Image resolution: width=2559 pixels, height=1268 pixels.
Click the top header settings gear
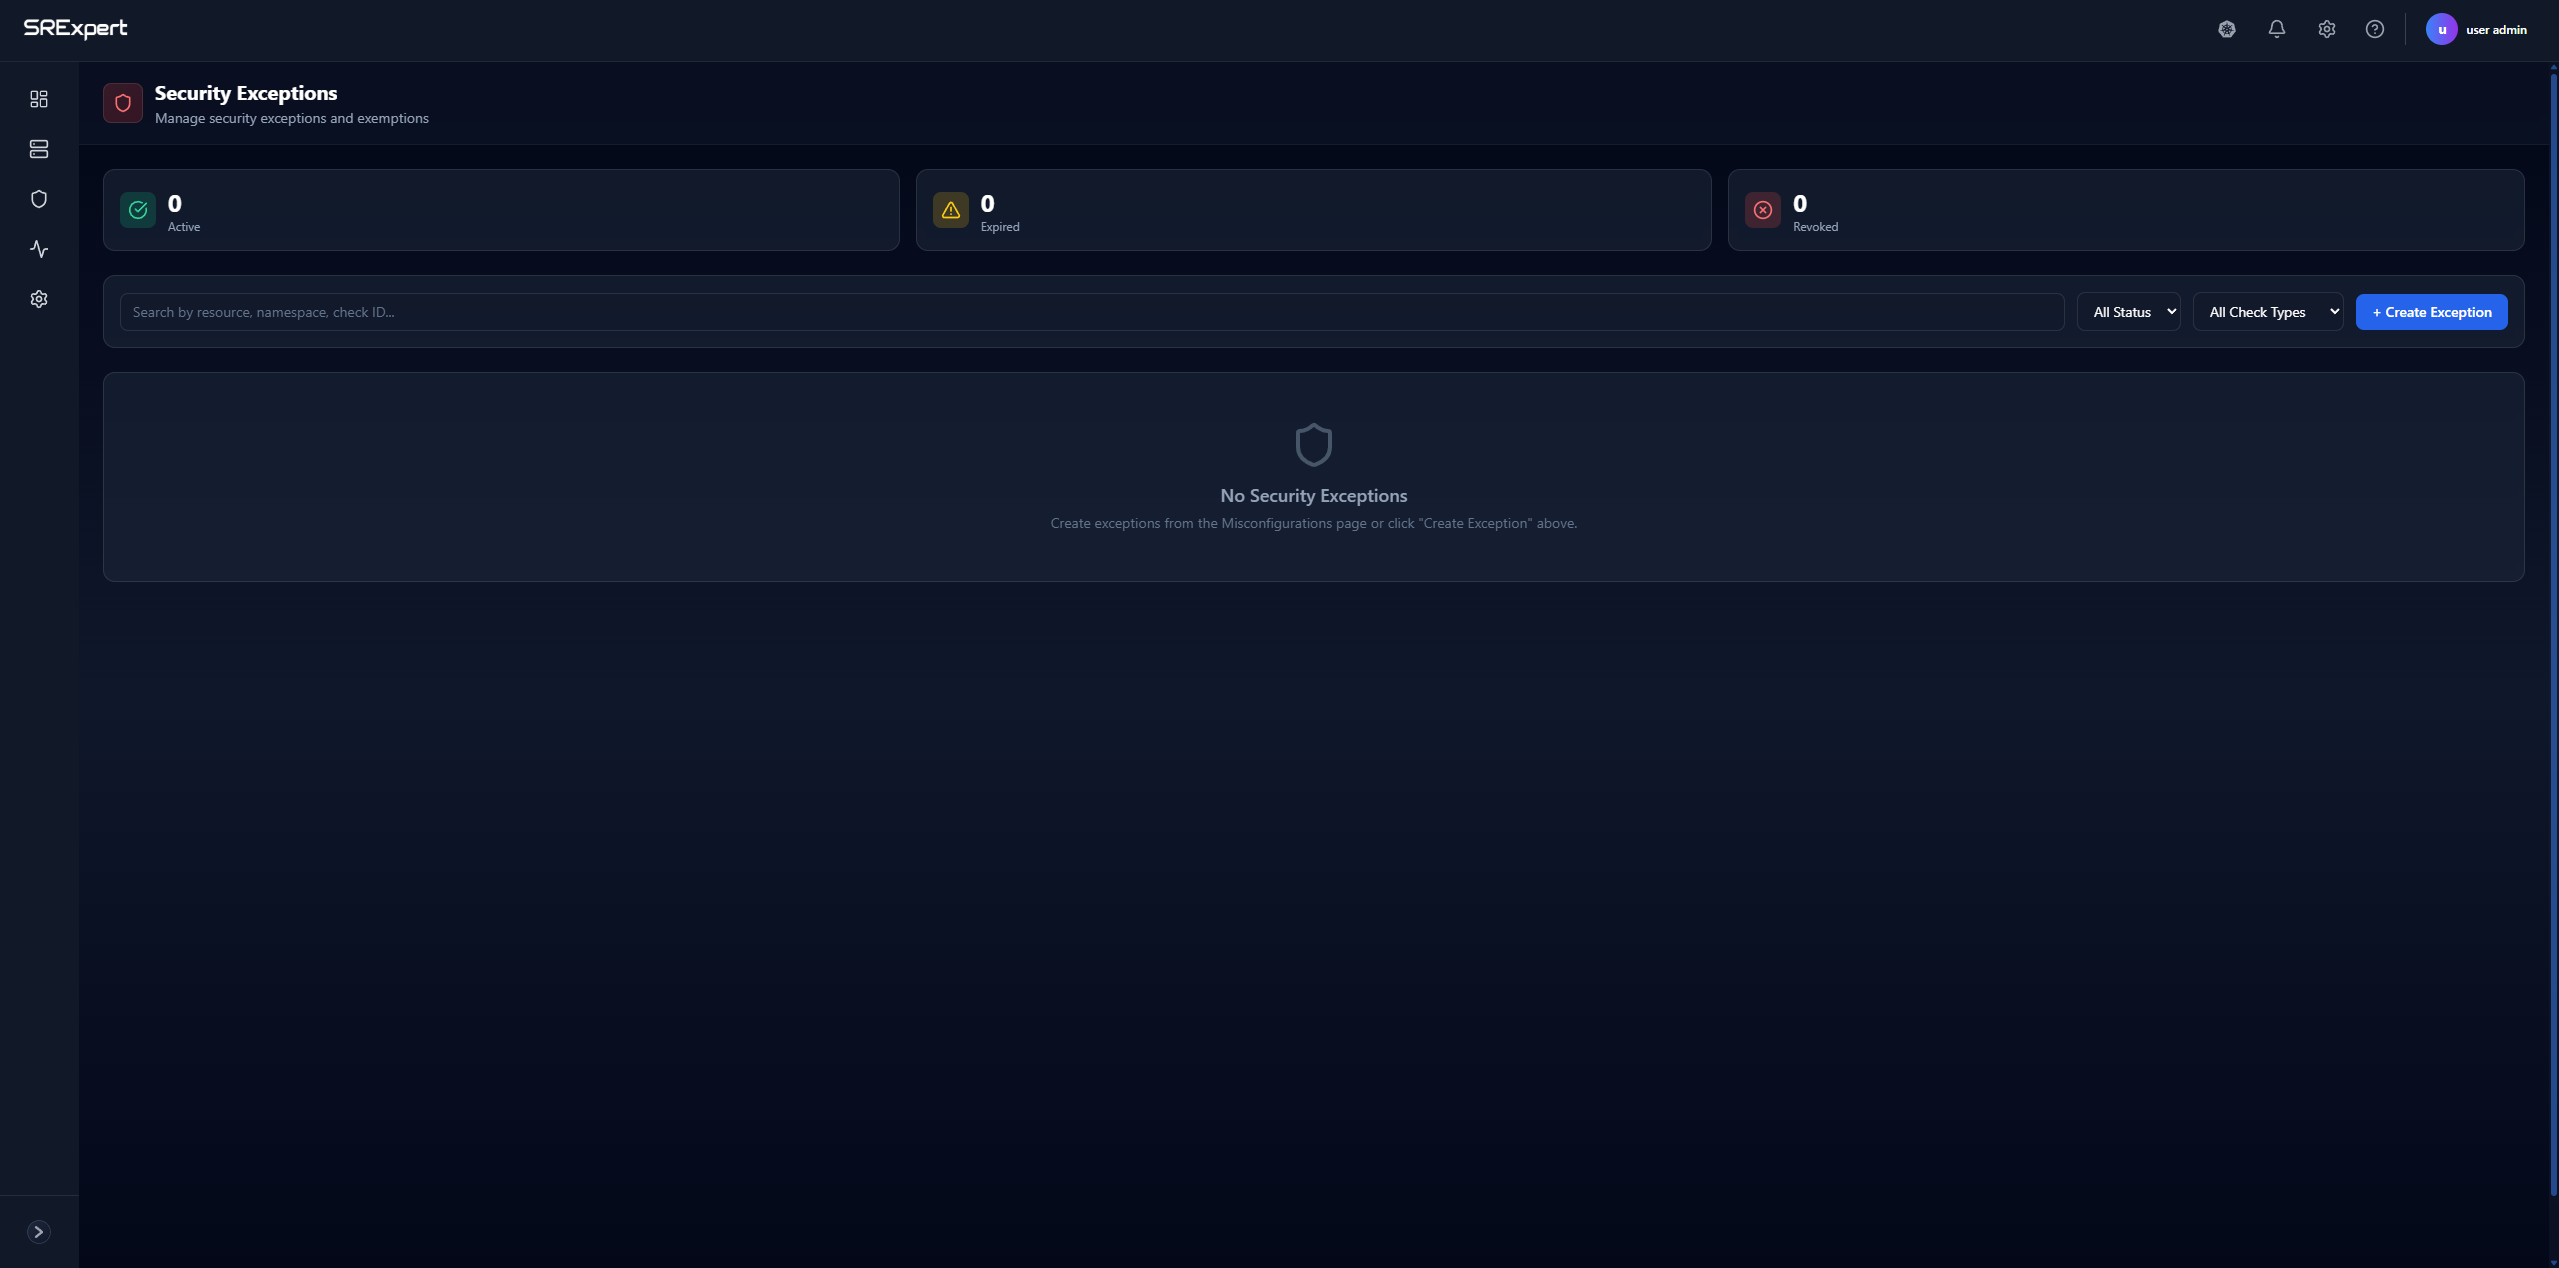[x=2327, y=29]
